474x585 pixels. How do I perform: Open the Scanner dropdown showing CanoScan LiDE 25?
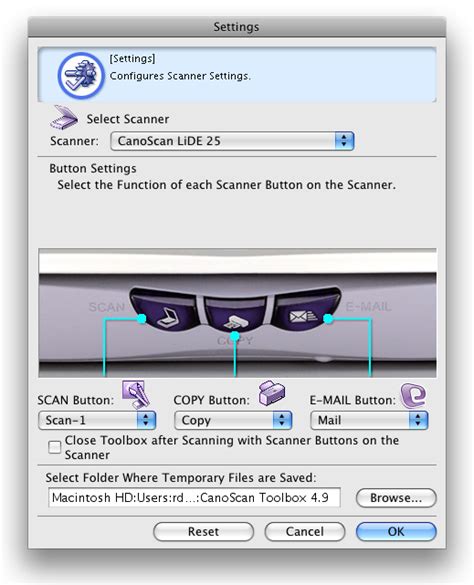click(x=232, y=141)
